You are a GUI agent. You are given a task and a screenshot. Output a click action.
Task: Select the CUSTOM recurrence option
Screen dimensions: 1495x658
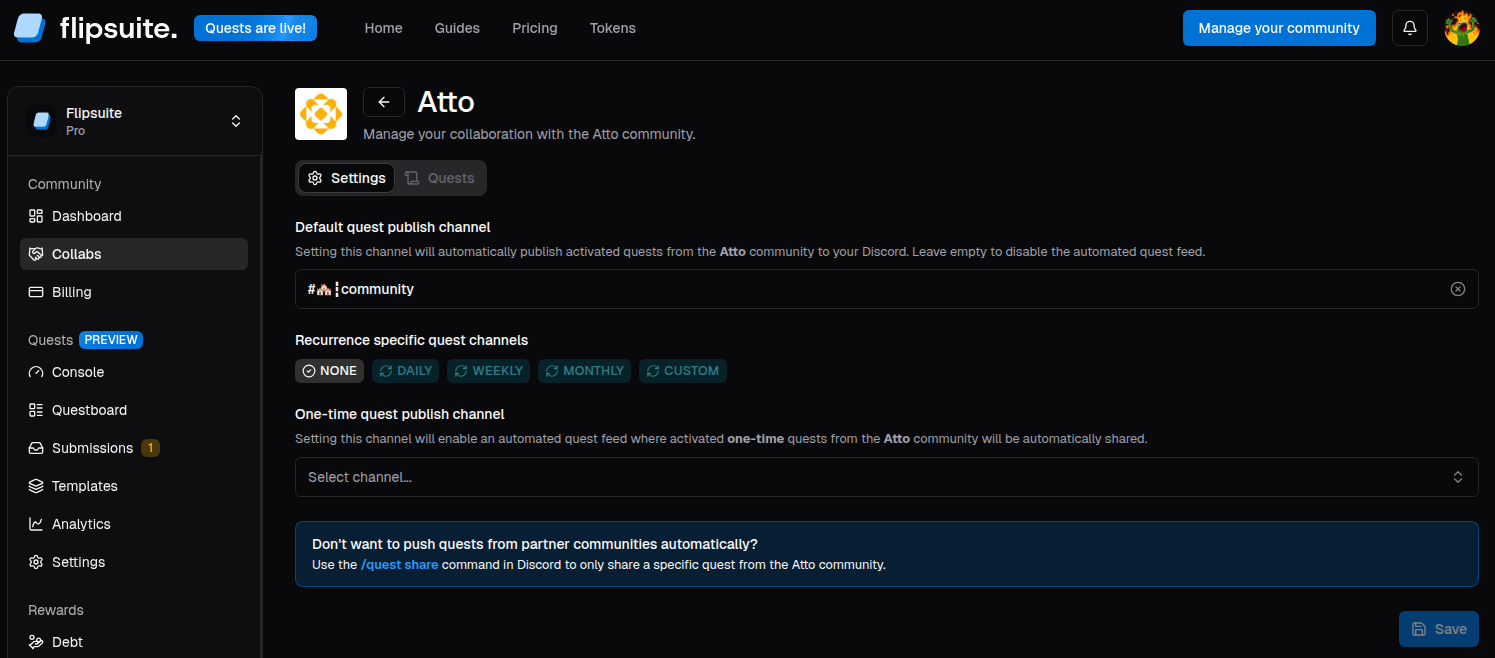[x=683, y=371]
